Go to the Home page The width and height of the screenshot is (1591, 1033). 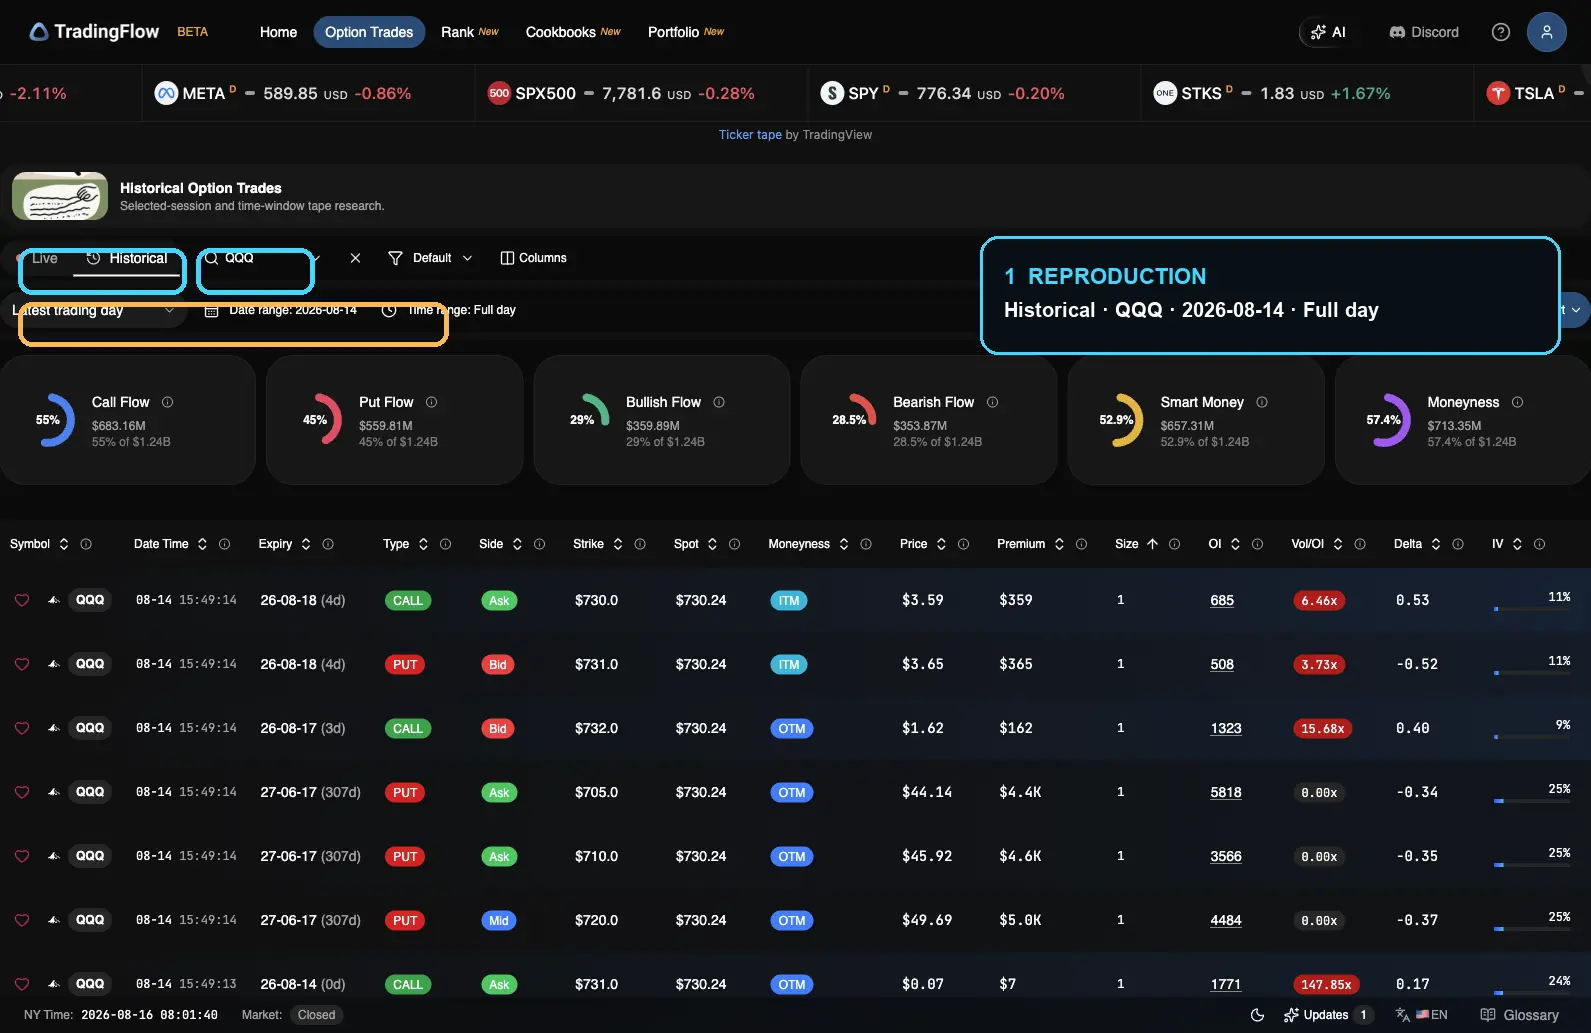(278, 32)
